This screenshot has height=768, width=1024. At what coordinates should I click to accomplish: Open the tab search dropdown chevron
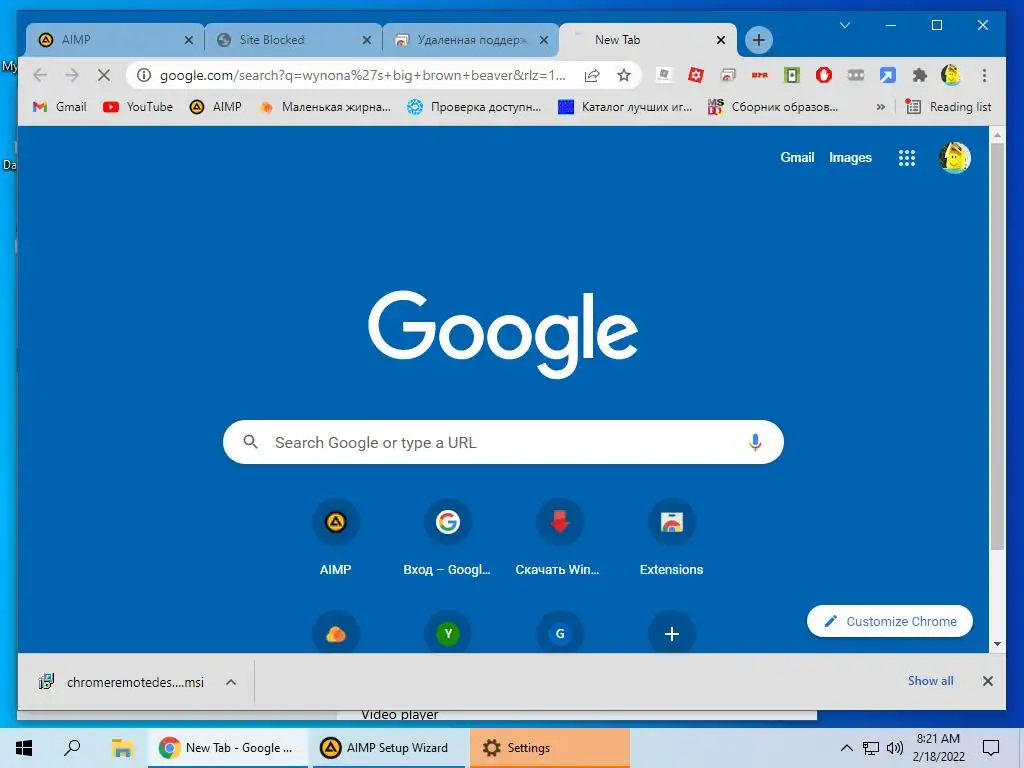click(844, 25)
